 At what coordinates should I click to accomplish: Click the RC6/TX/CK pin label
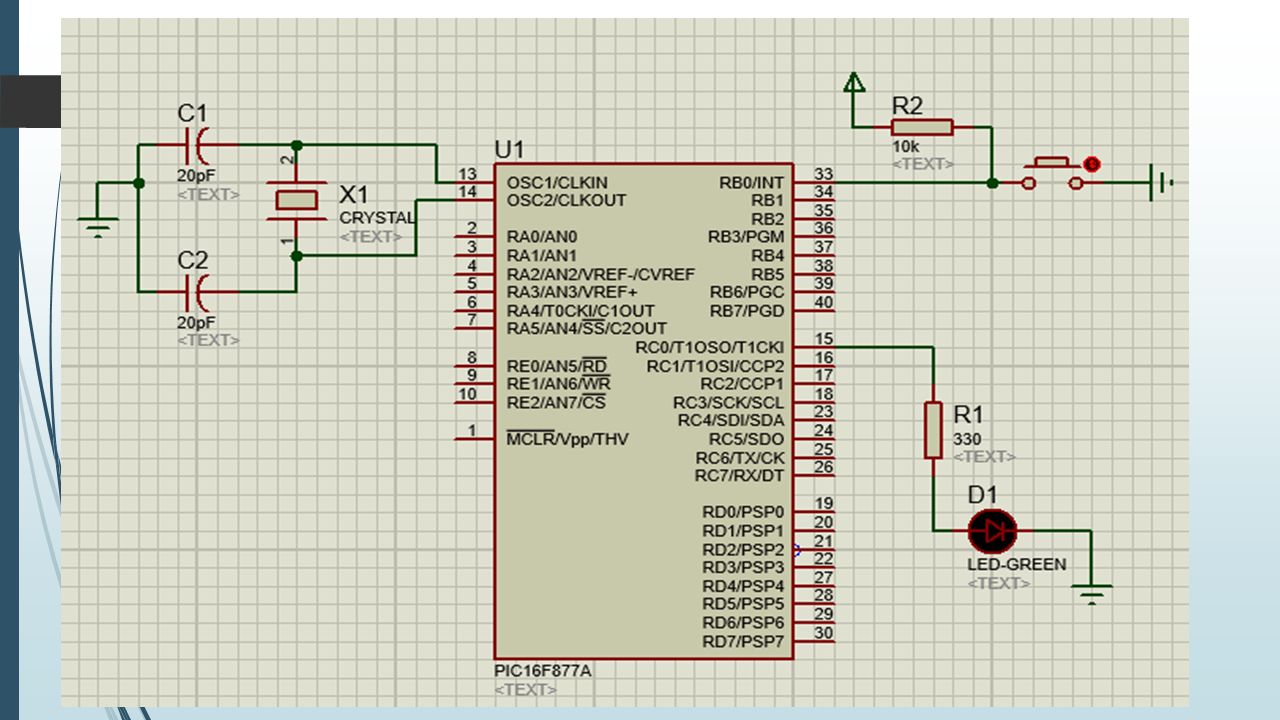[x=740, y=457]
